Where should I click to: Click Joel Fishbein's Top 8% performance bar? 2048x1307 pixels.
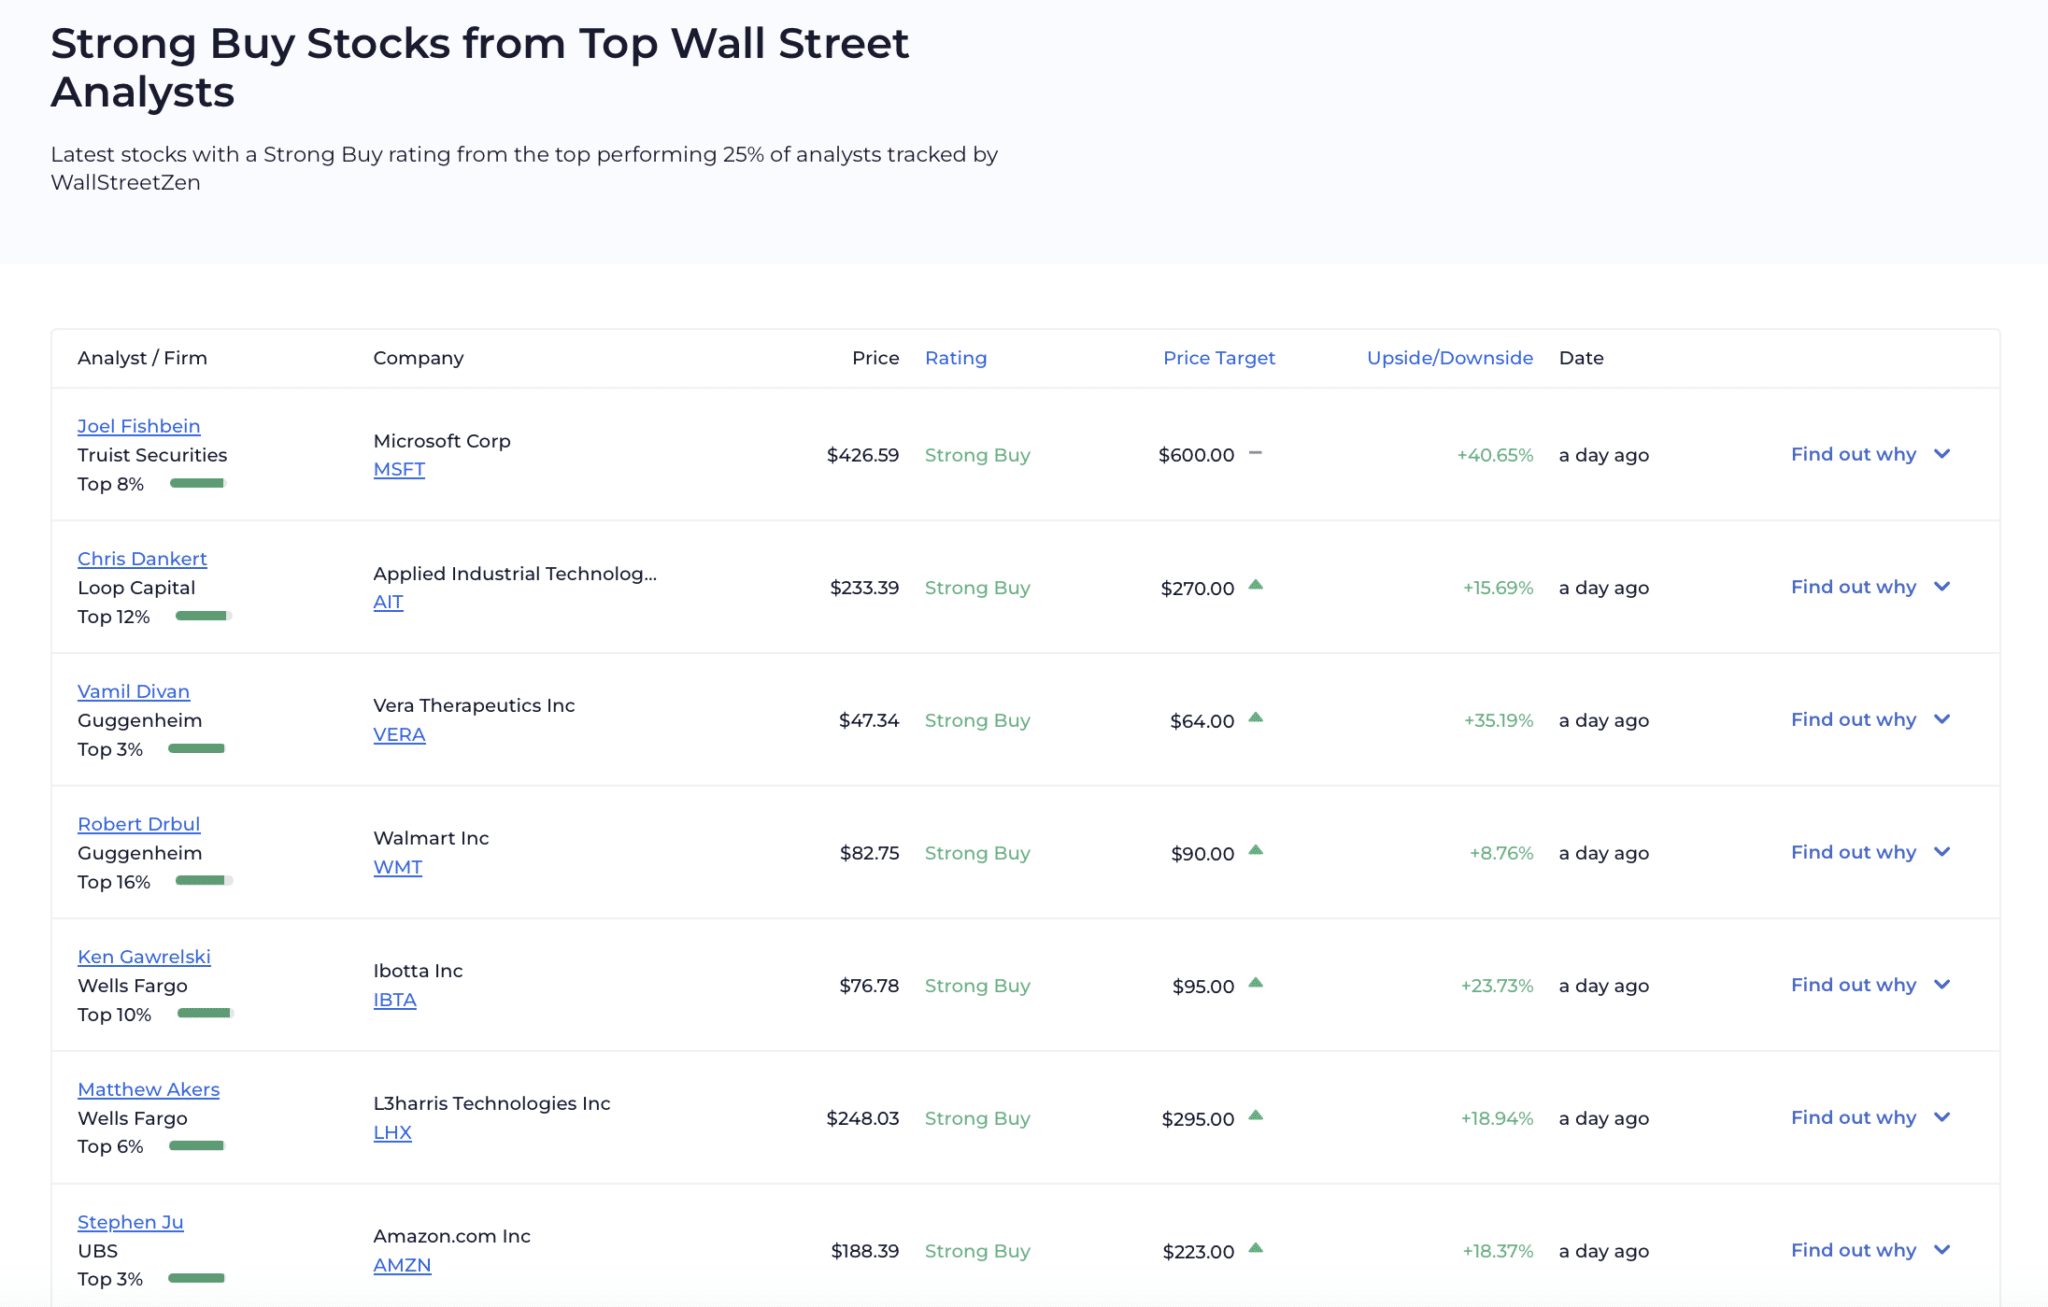(197, 483)
